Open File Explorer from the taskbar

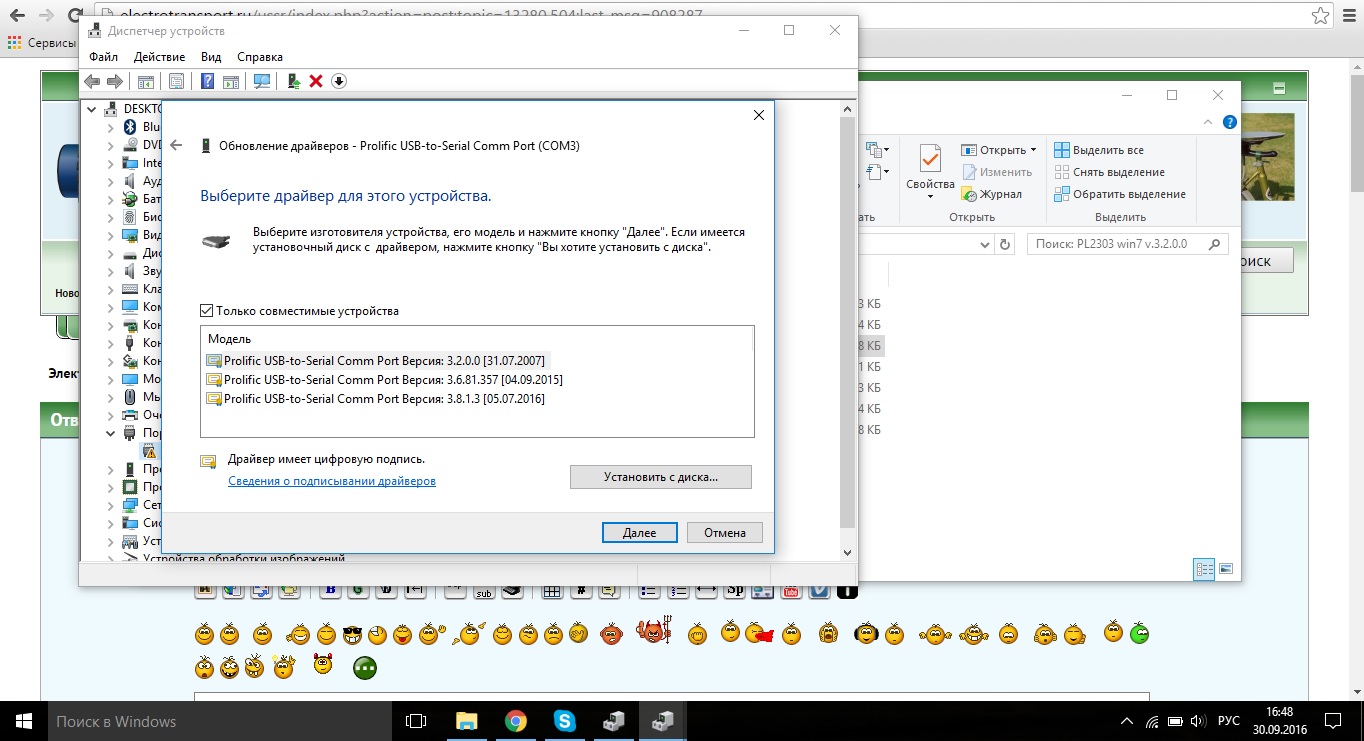[467, 721]
